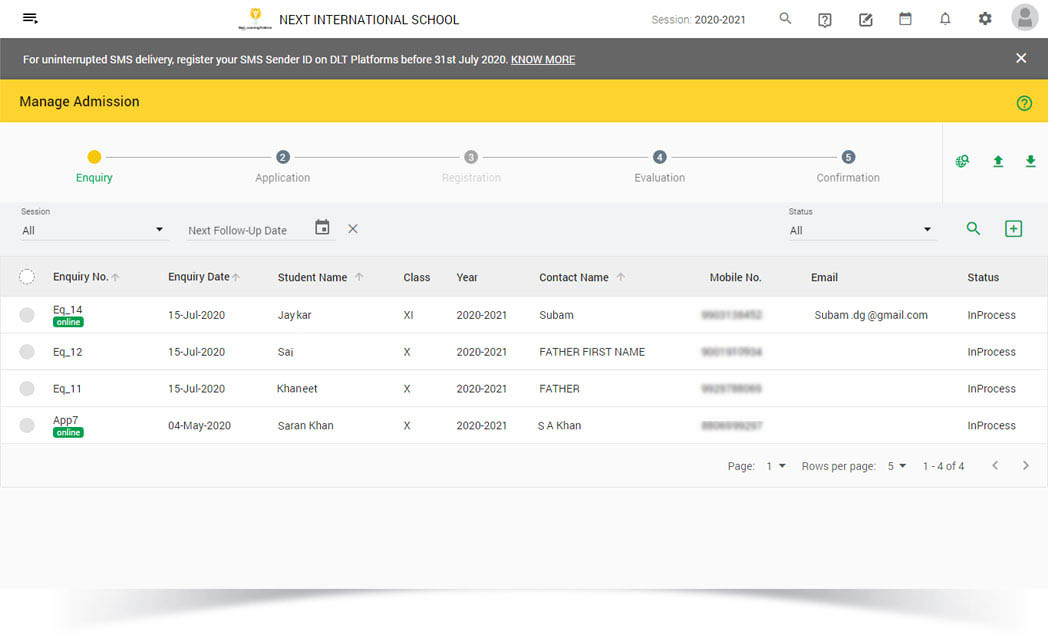Expand the Session filter dropdown

[x=93, y=230]
